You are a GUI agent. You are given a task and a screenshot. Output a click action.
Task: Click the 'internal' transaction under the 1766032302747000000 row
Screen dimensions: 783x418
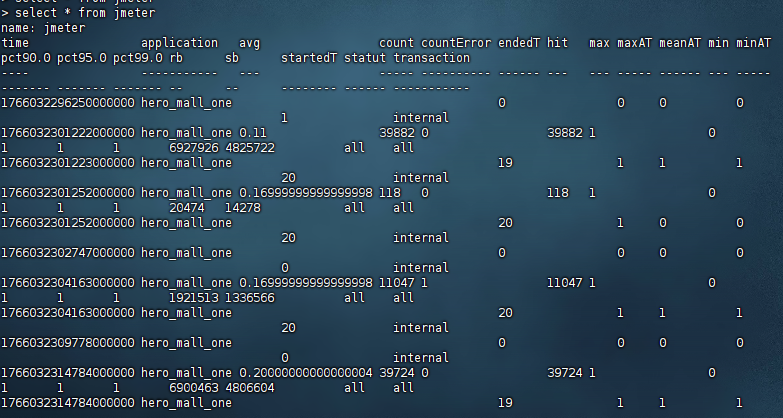coord(420,268)
